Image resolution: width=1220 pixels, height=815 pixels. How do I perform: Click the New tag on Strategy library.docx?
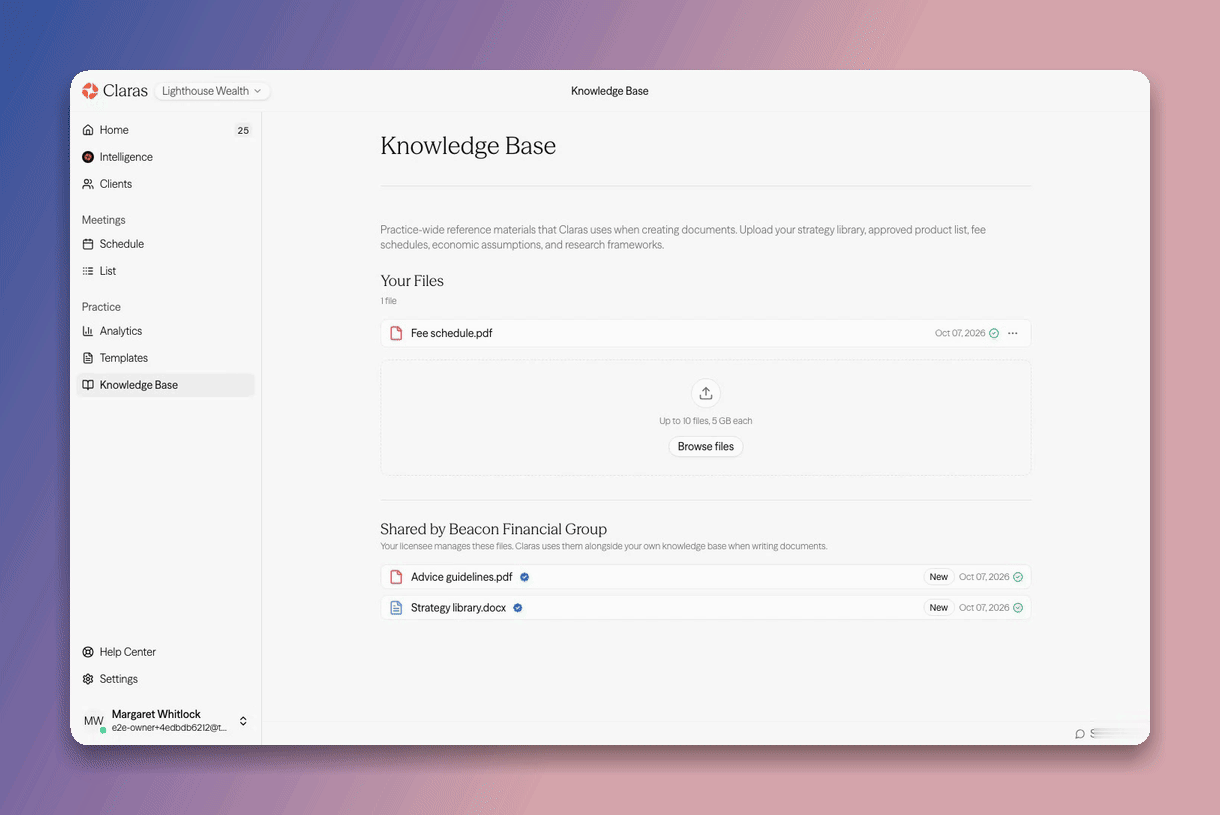tap(939, 608)
